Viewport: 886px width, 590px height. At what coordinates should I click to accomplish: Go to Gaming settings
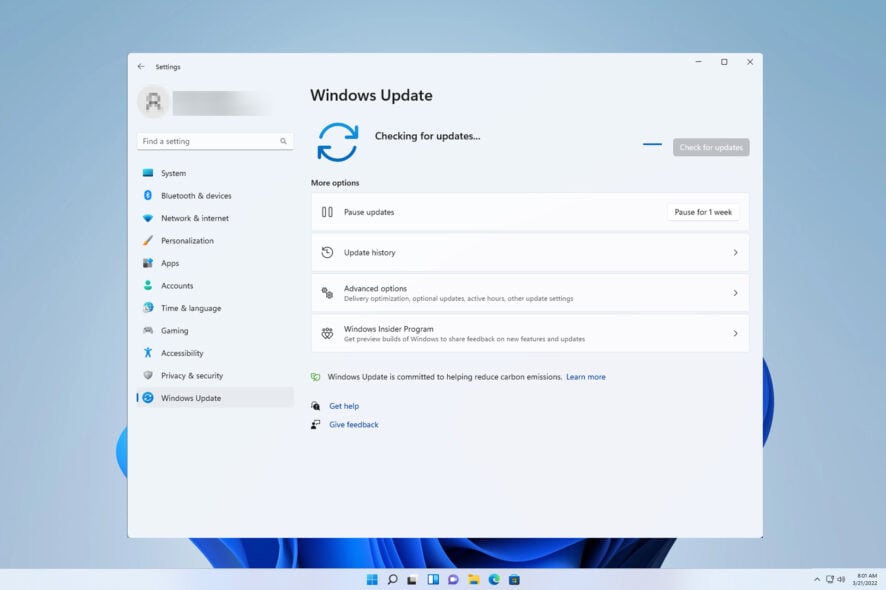(x=215, y=330)
